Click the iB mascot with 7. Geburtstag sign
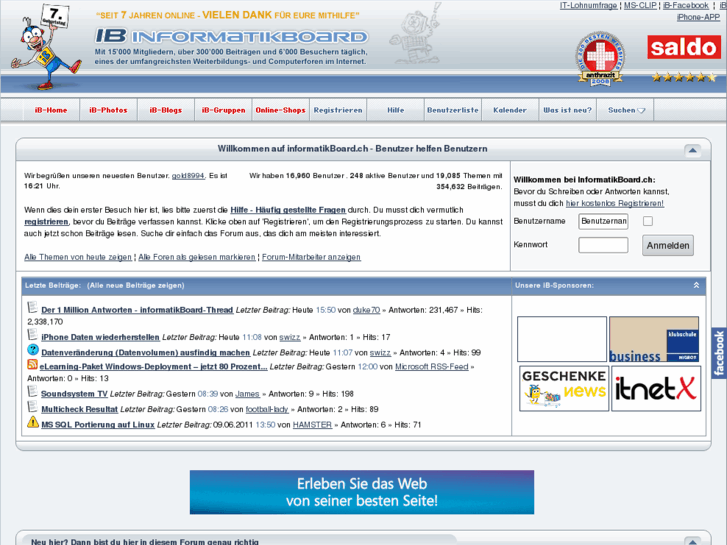 [x=45, y=46]
